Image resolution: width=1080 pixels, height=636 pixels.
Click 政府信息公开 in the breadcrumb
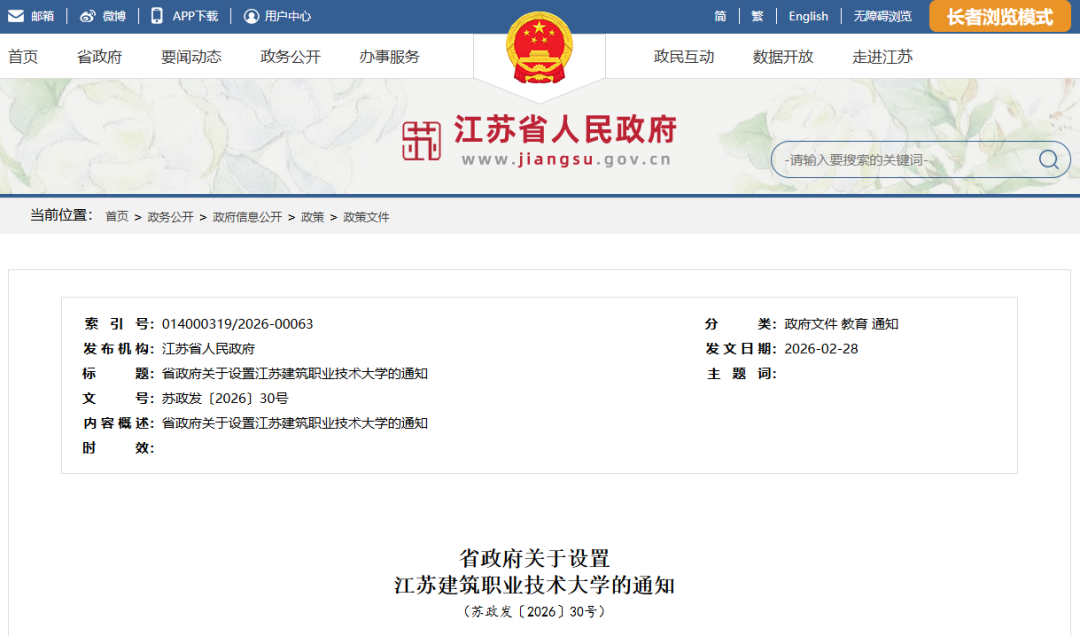pyautogui.click(x=247, y=217)
